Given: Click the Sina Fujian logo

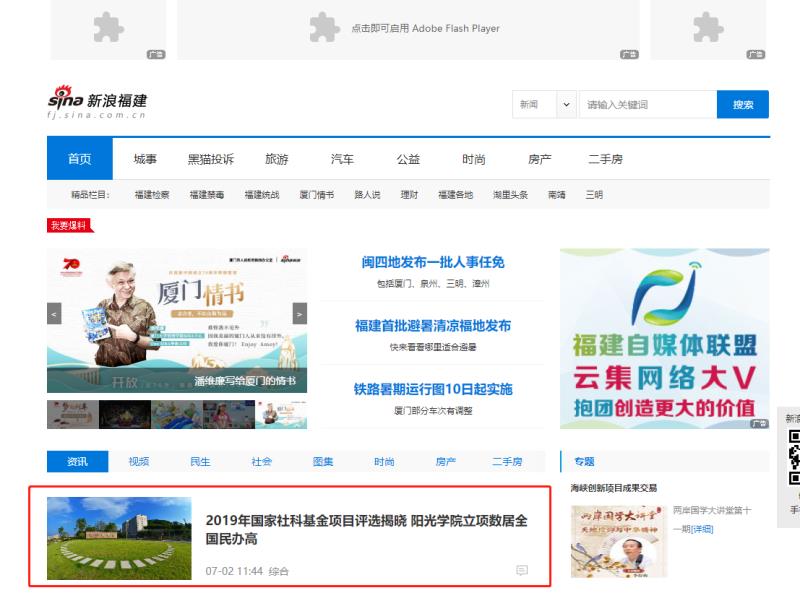Looking at the screenshot, I should [97, 104].
